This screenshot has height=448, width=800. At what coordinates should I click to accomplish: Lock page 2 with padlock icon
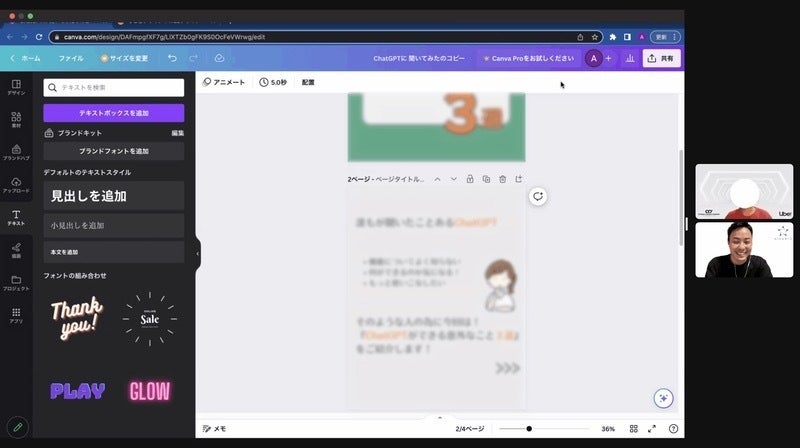470,179
